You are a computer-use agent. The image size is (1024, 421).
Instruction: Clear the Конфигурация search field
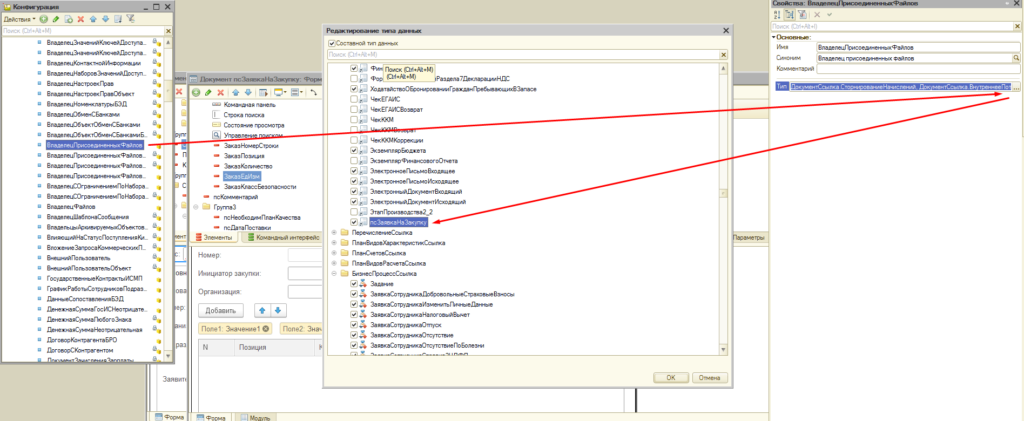point(168,30)
